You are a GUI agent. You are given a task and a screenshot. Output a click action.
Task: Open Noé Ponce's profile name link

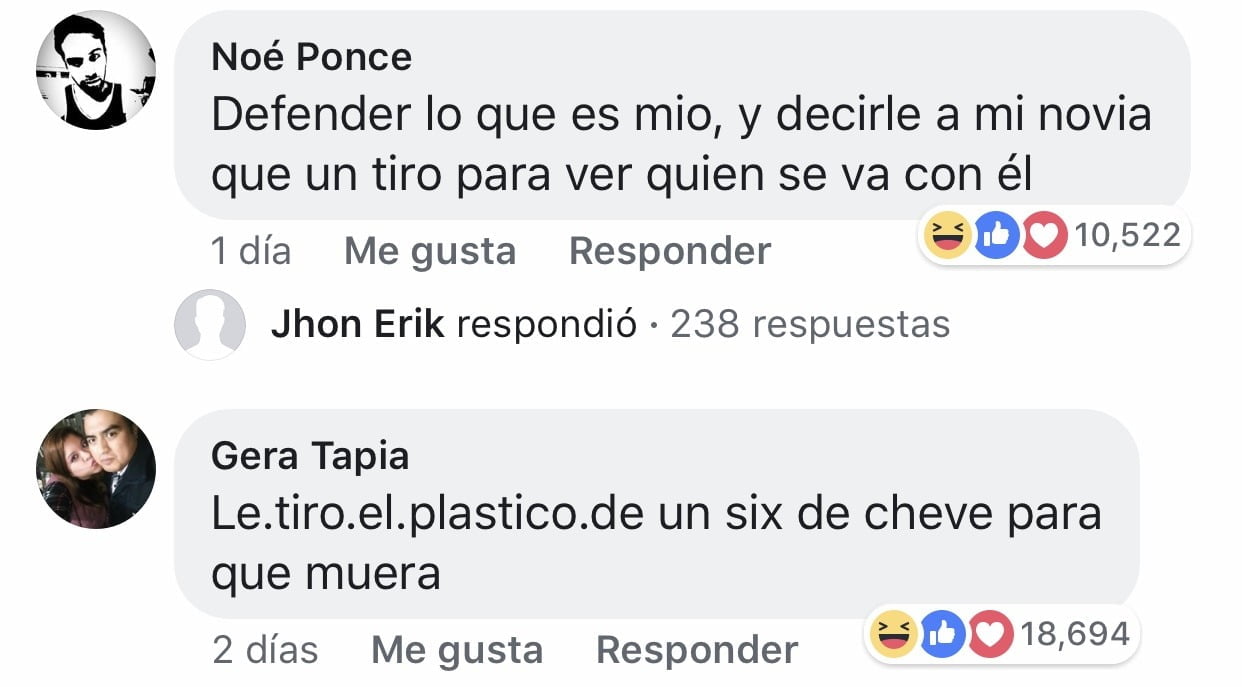(311, 57)
